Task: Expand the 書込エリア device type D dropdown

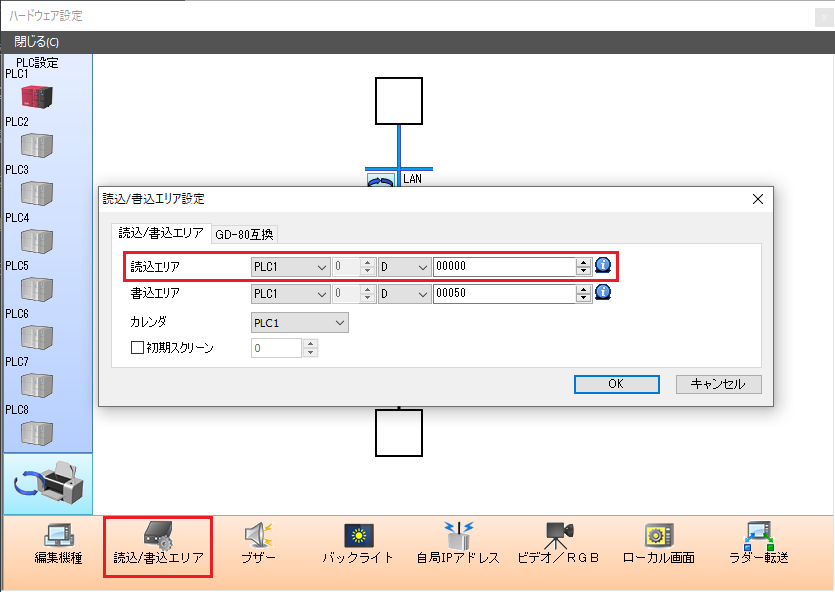Action: [404, 293]
